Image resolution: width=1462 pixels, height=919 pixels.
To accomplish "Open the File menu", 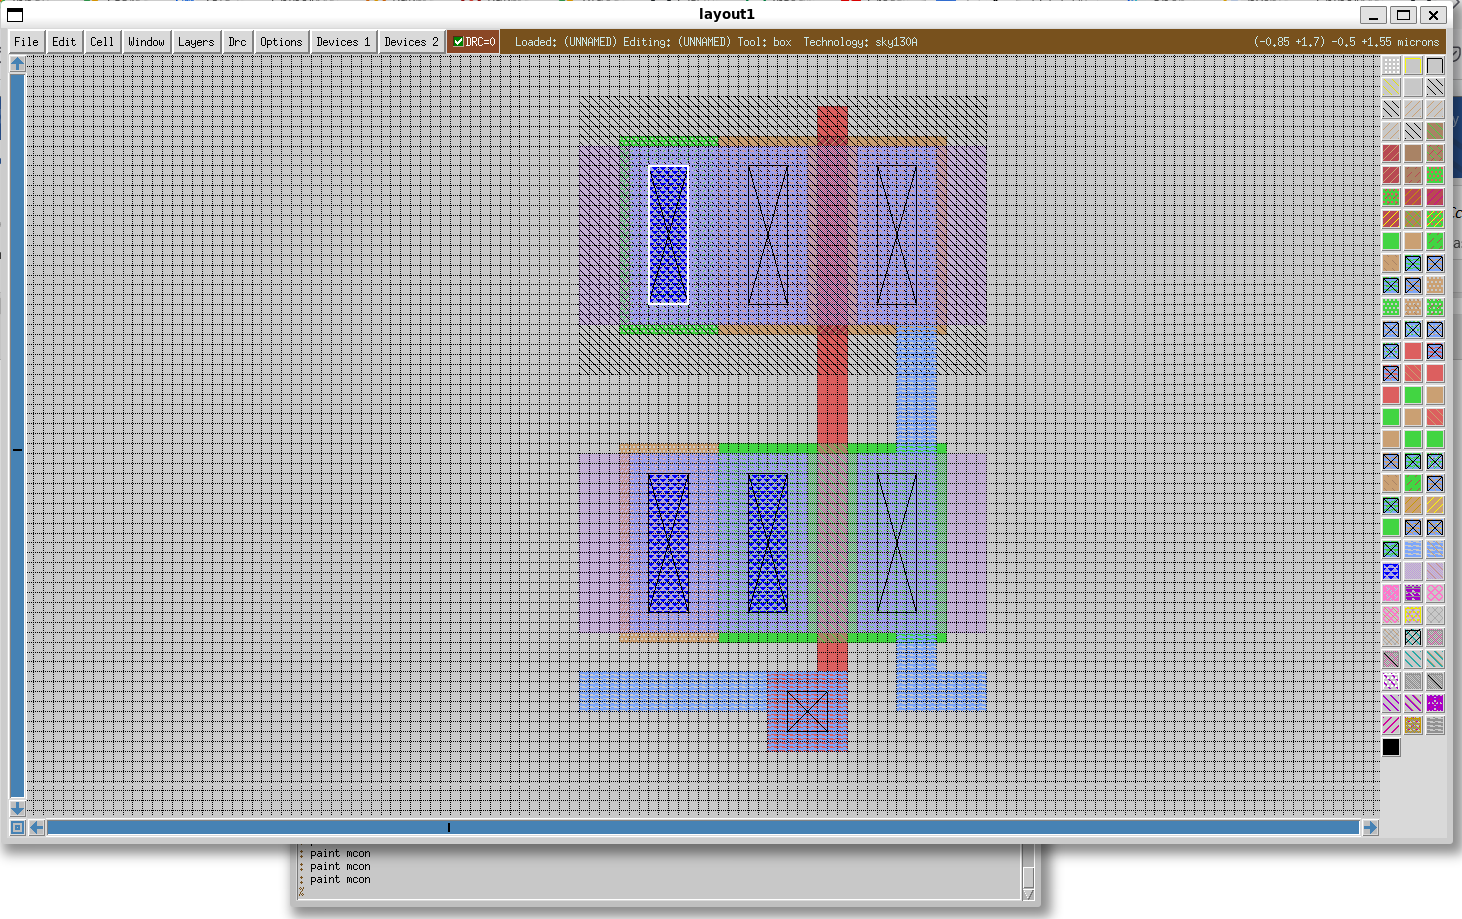I will [x=26, y=42].
